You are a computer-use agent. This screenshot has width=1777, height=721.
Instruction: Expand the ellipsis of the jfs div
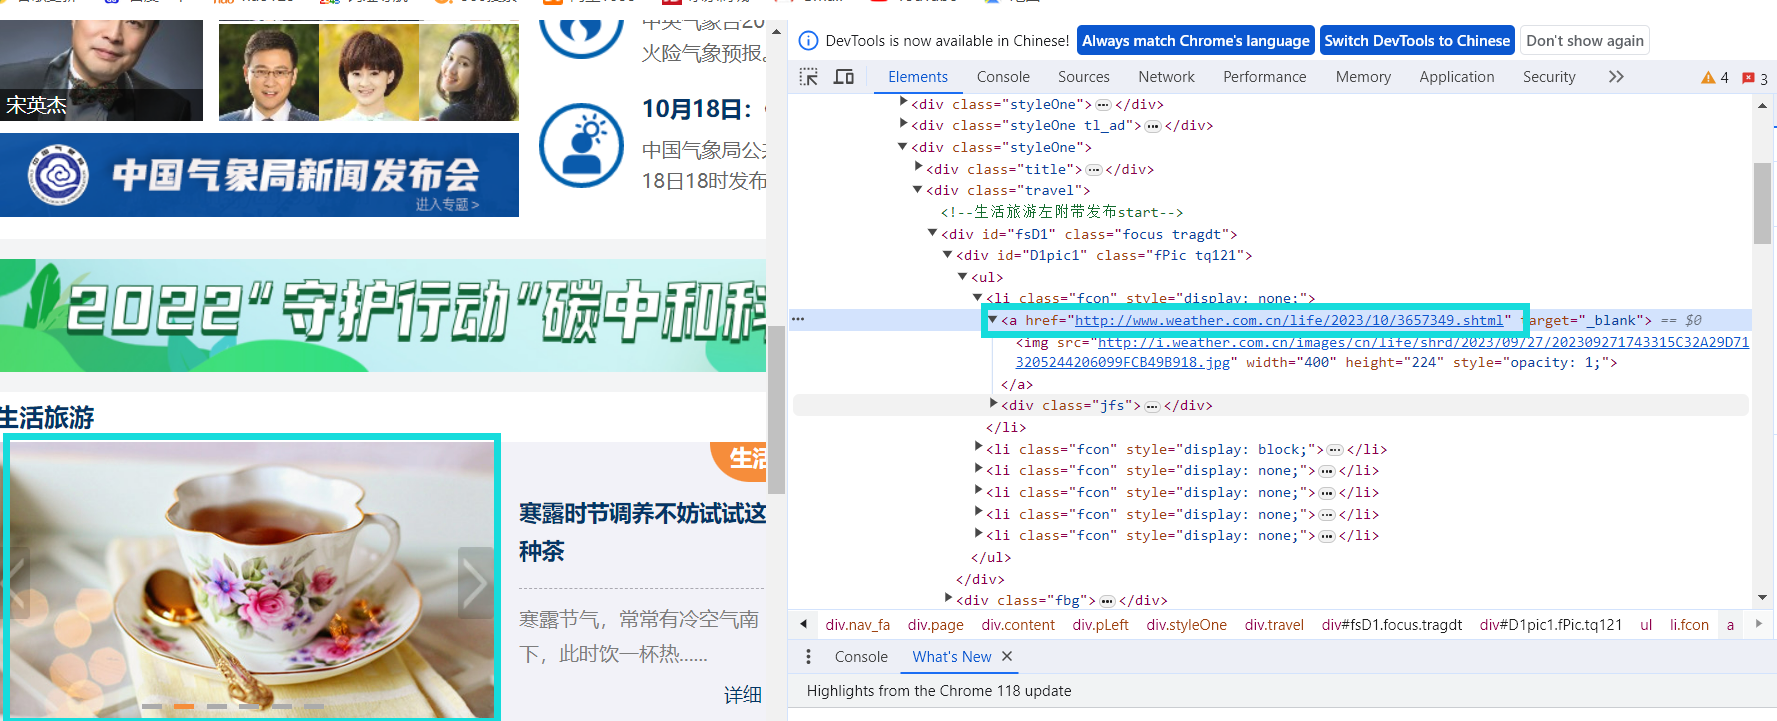point(1152,406)
